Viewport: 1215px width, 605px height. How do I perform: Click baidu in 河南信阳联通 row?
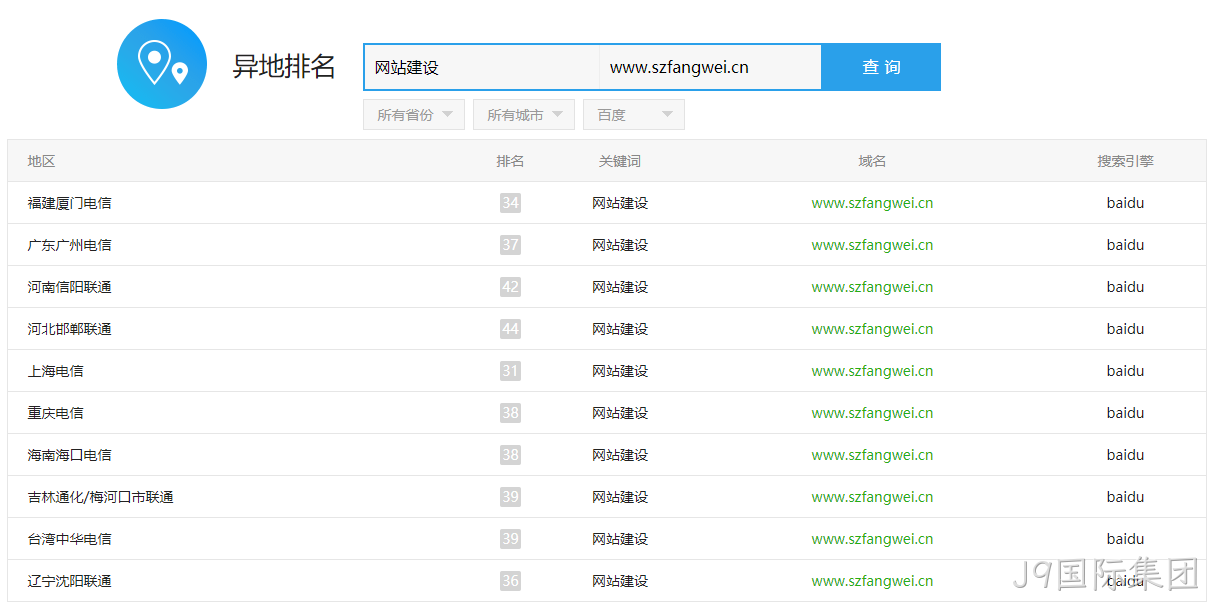pyautogui.click(x=1125, y=287)
